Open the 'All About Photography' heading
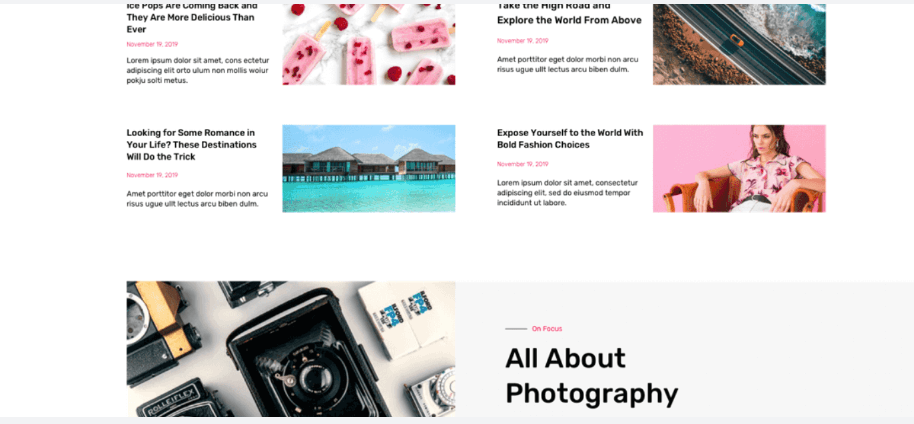The height and width of the screenshot is (424, 914). [x=592, y=376]
